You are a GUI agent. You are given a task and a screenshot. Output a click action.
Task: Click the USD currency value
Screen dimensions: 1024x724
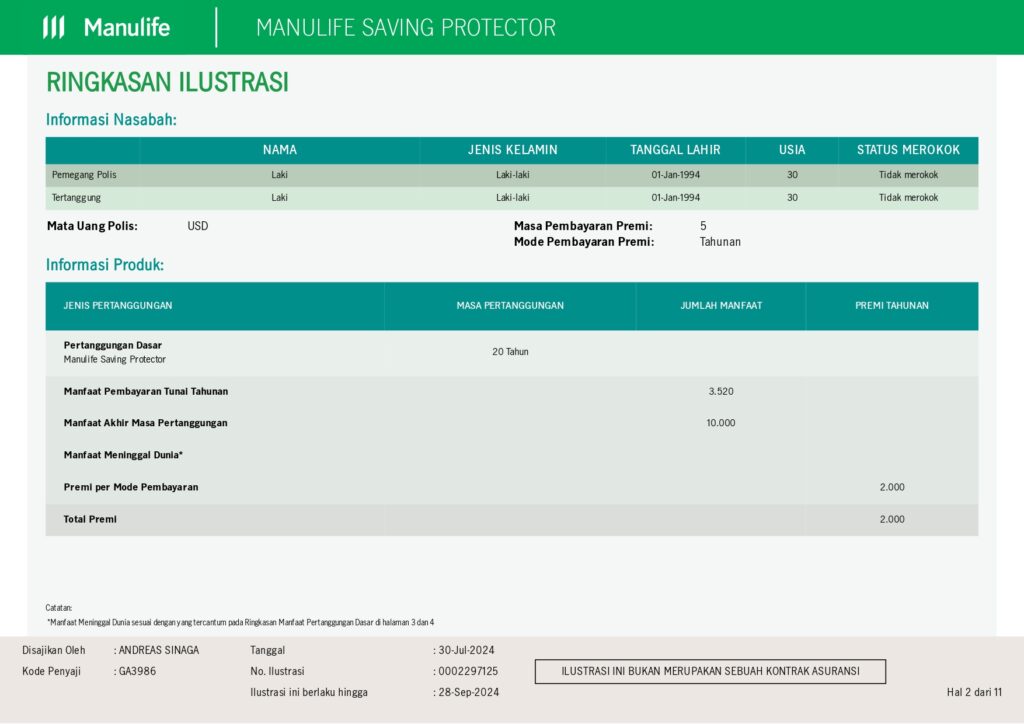point(198,226)
